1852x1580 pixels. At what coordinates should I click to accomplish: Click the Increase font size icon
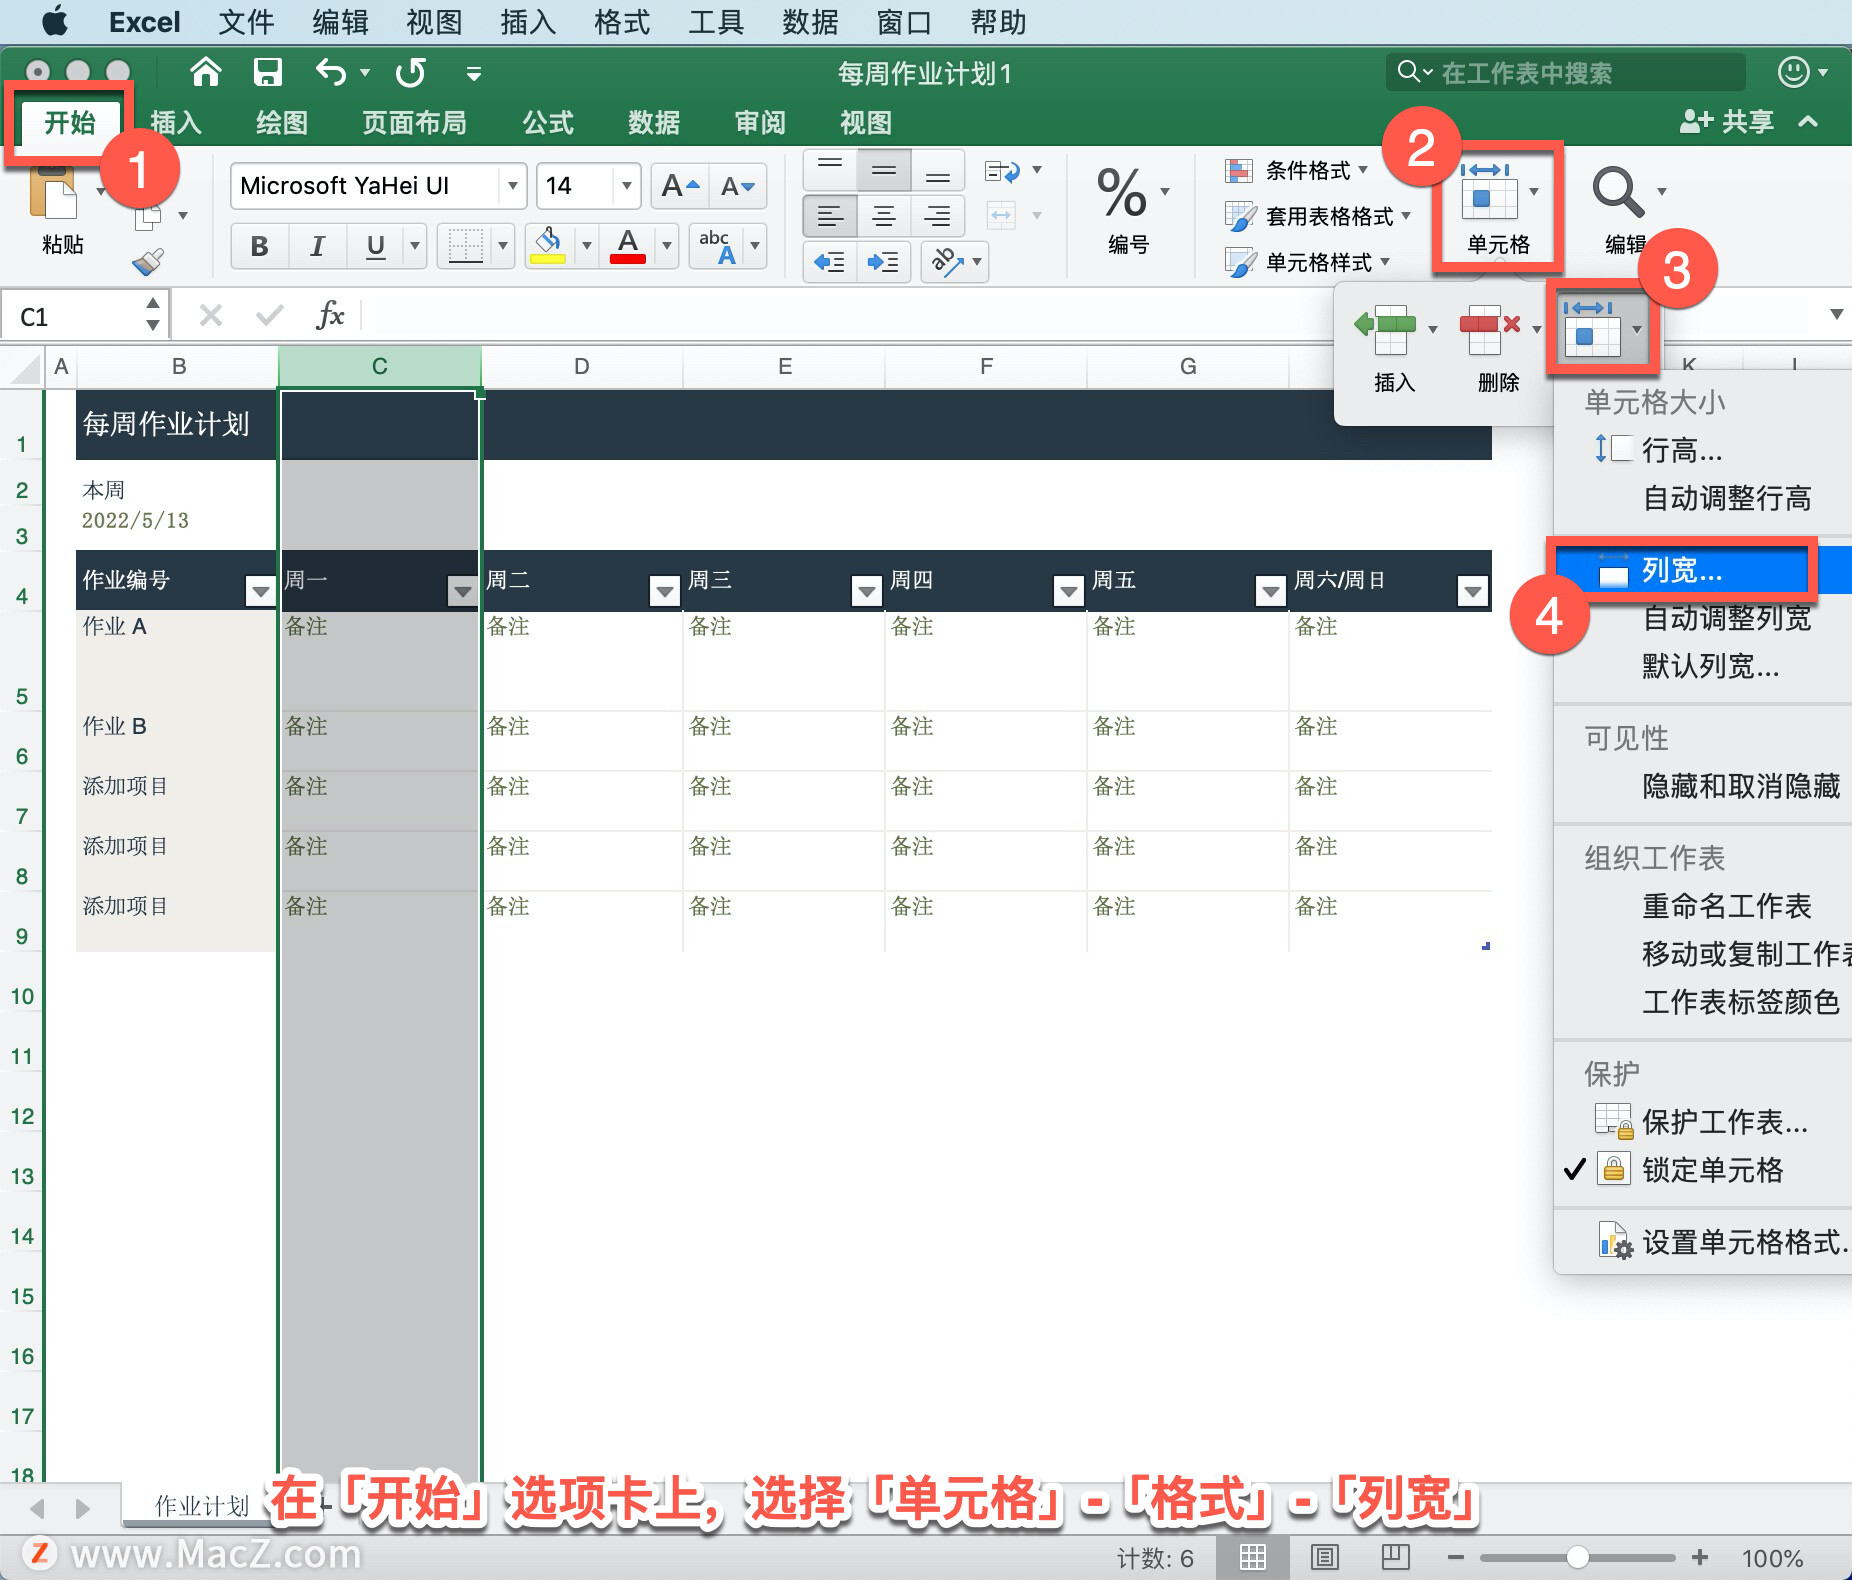coord(680,186)
